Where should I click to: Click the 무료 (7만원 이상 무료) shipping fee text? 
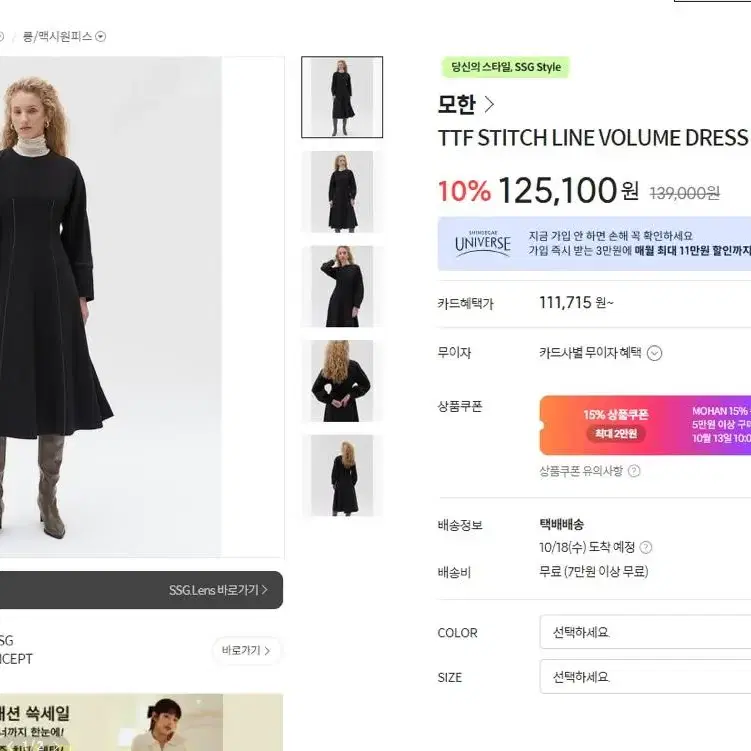tap(594, 571)
